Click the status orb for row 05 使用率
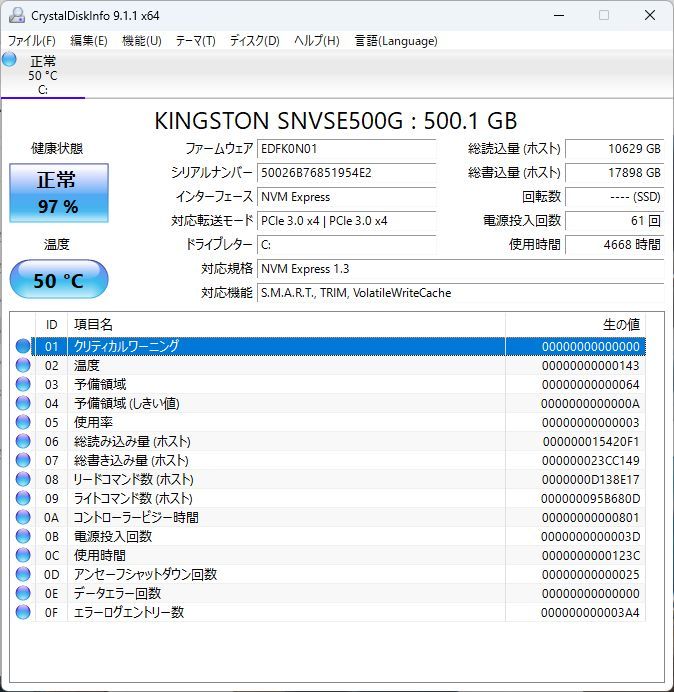Viewport: 674px width, 692px height. point(23,422)
